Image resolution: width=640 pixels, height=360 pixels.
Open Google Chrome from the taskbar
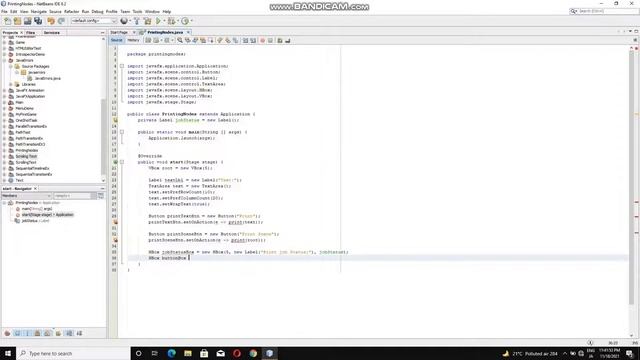253,353
